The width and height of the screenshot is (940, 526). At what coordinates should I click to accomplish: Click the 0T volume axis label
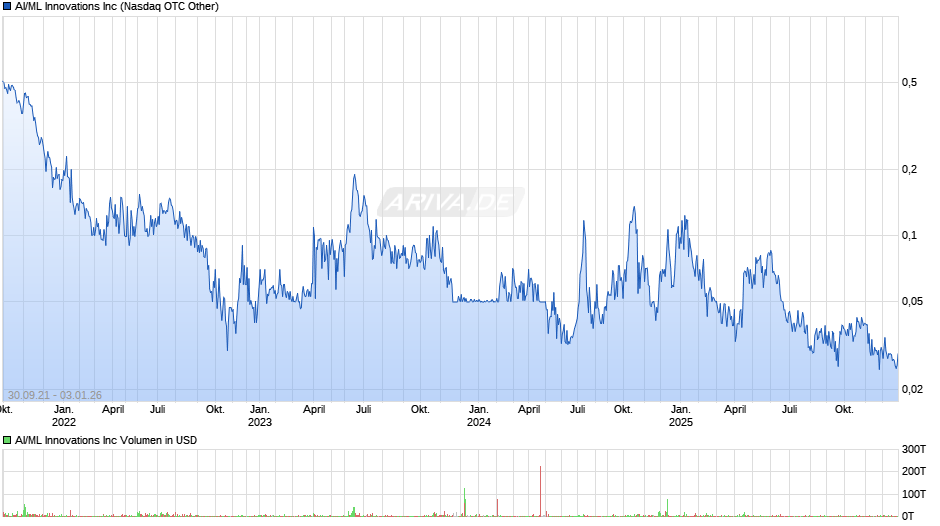click(x=908, y=516)
